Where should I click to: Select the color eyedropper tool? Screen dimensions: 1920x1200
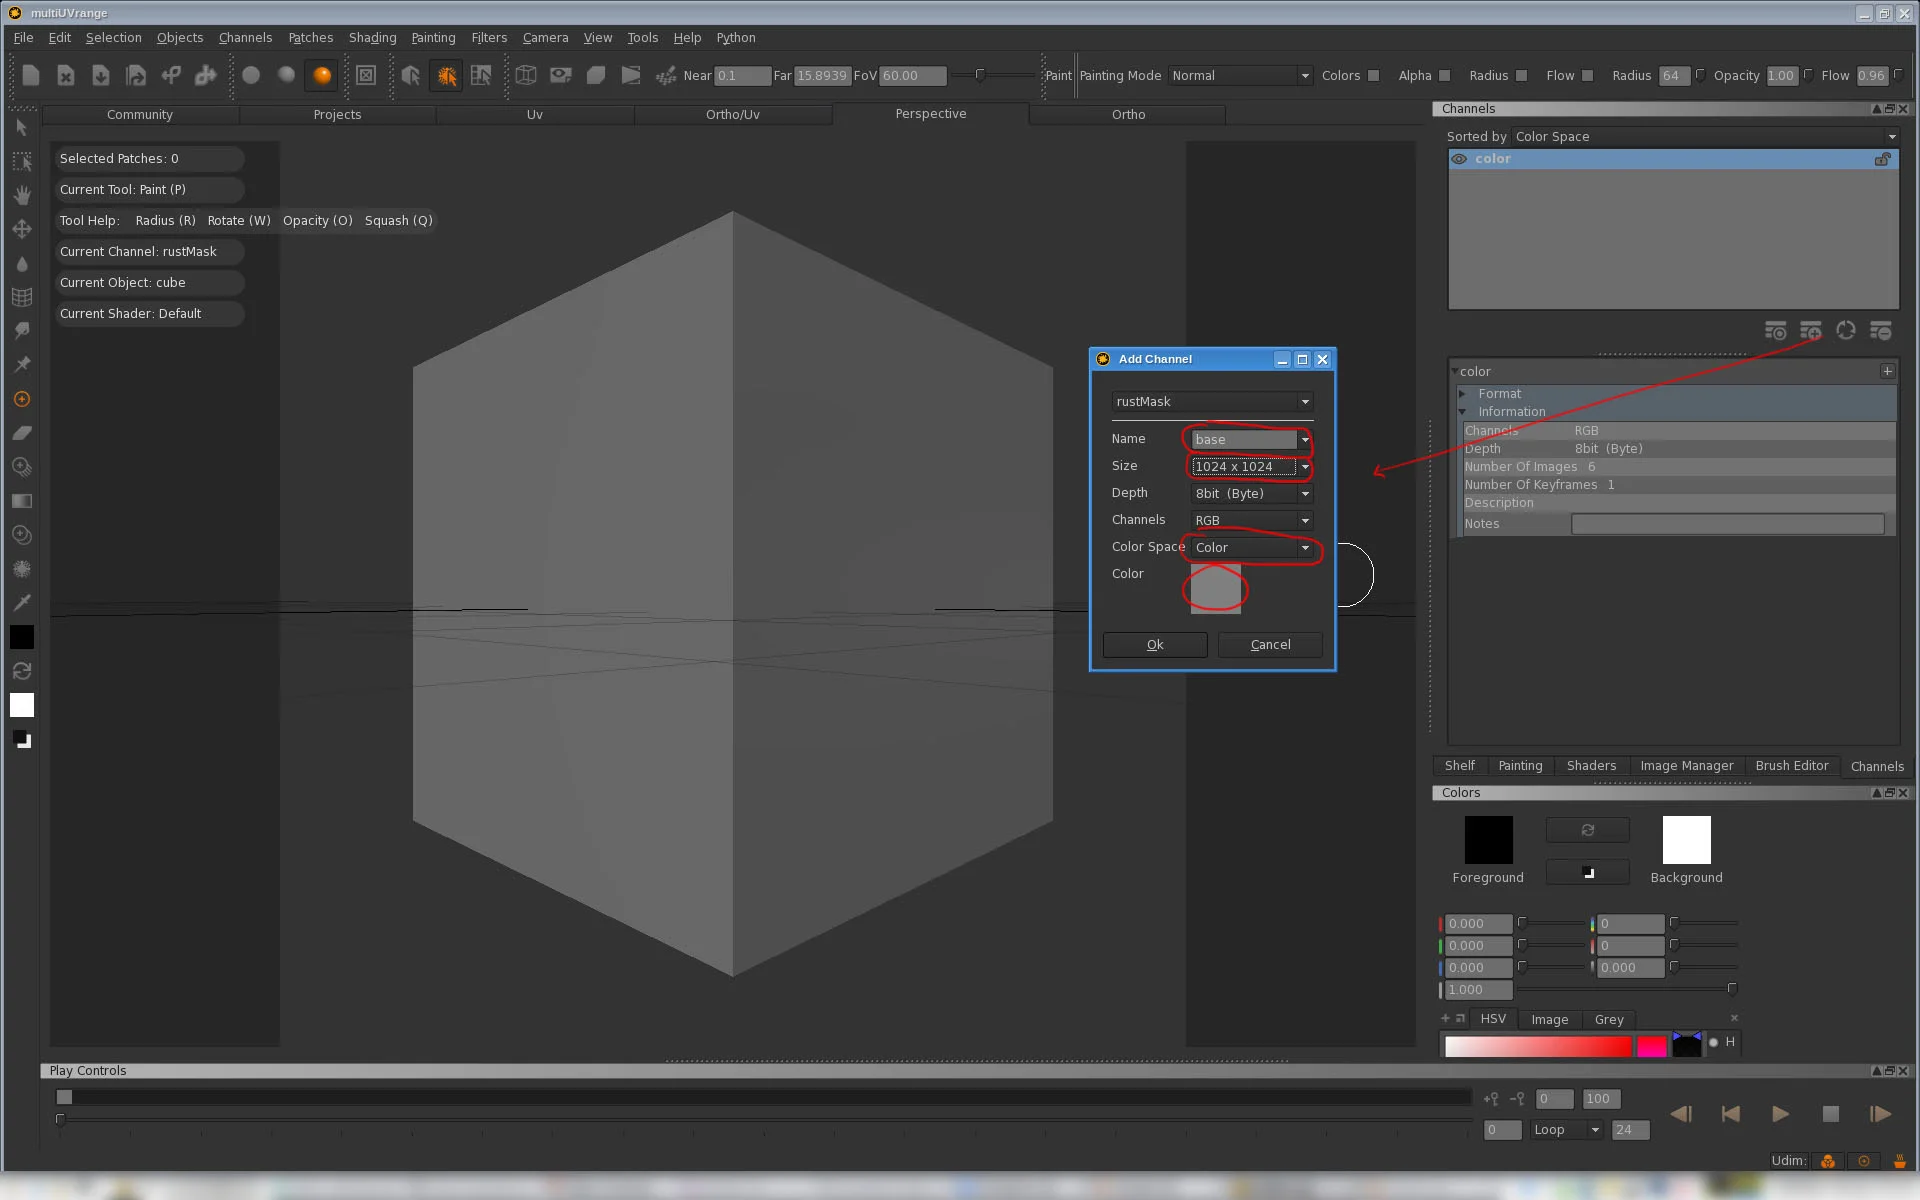point(22,603)
